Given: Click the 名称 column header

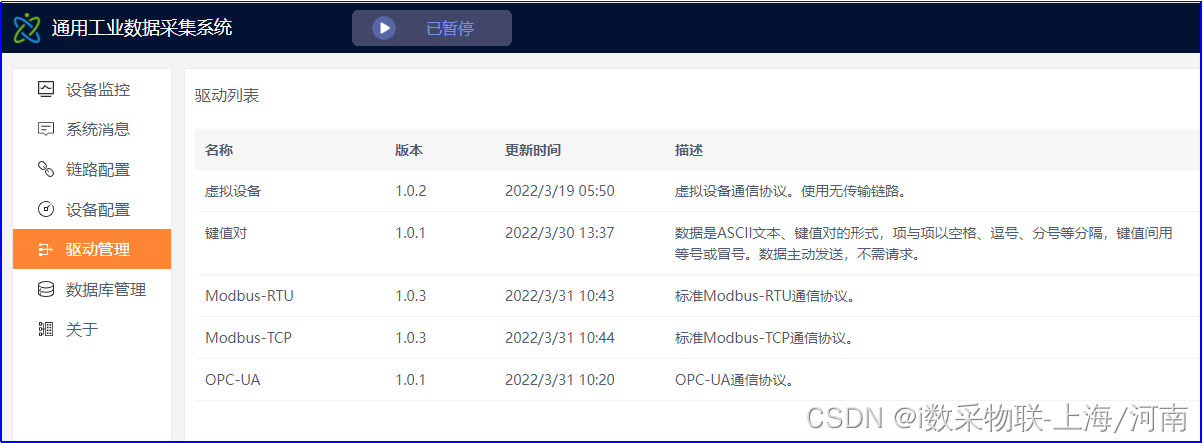Looking at the screenshot, I should (219, 150).
